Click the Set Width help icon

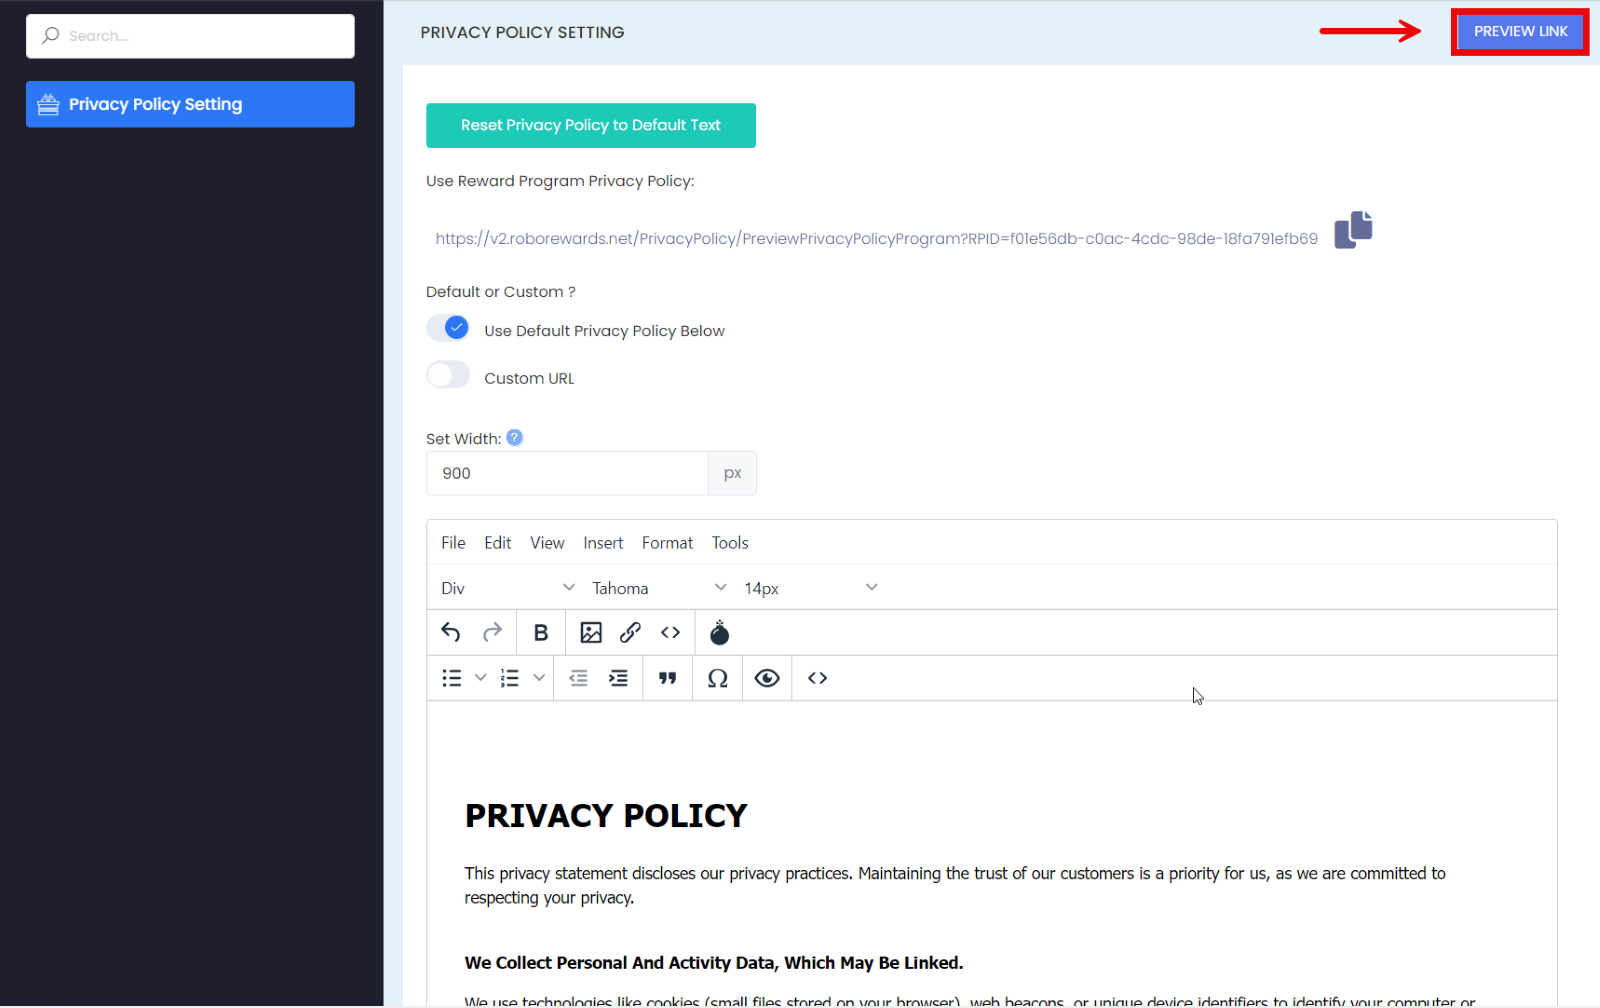514,437
